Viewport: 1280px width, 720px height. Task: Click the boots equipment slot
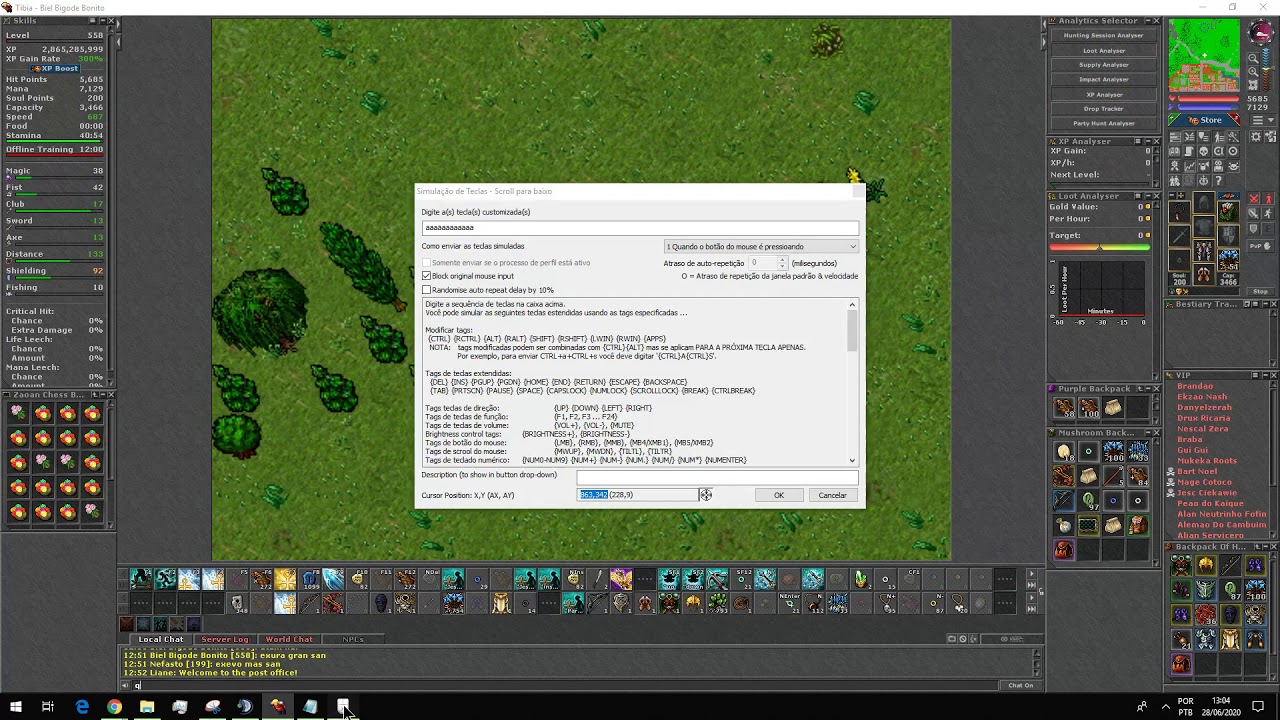[x=1203, y=274]
